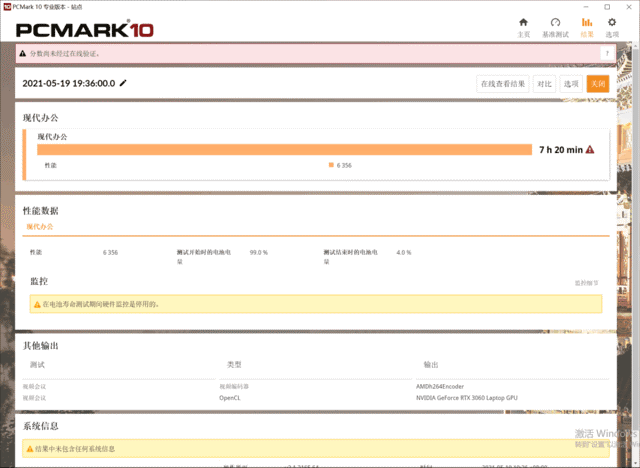The width and height of the screenshot is (640, 468).
Task: Click the 4.0 % battery end value
Action: pyautogui.click(x=404, y=253)
